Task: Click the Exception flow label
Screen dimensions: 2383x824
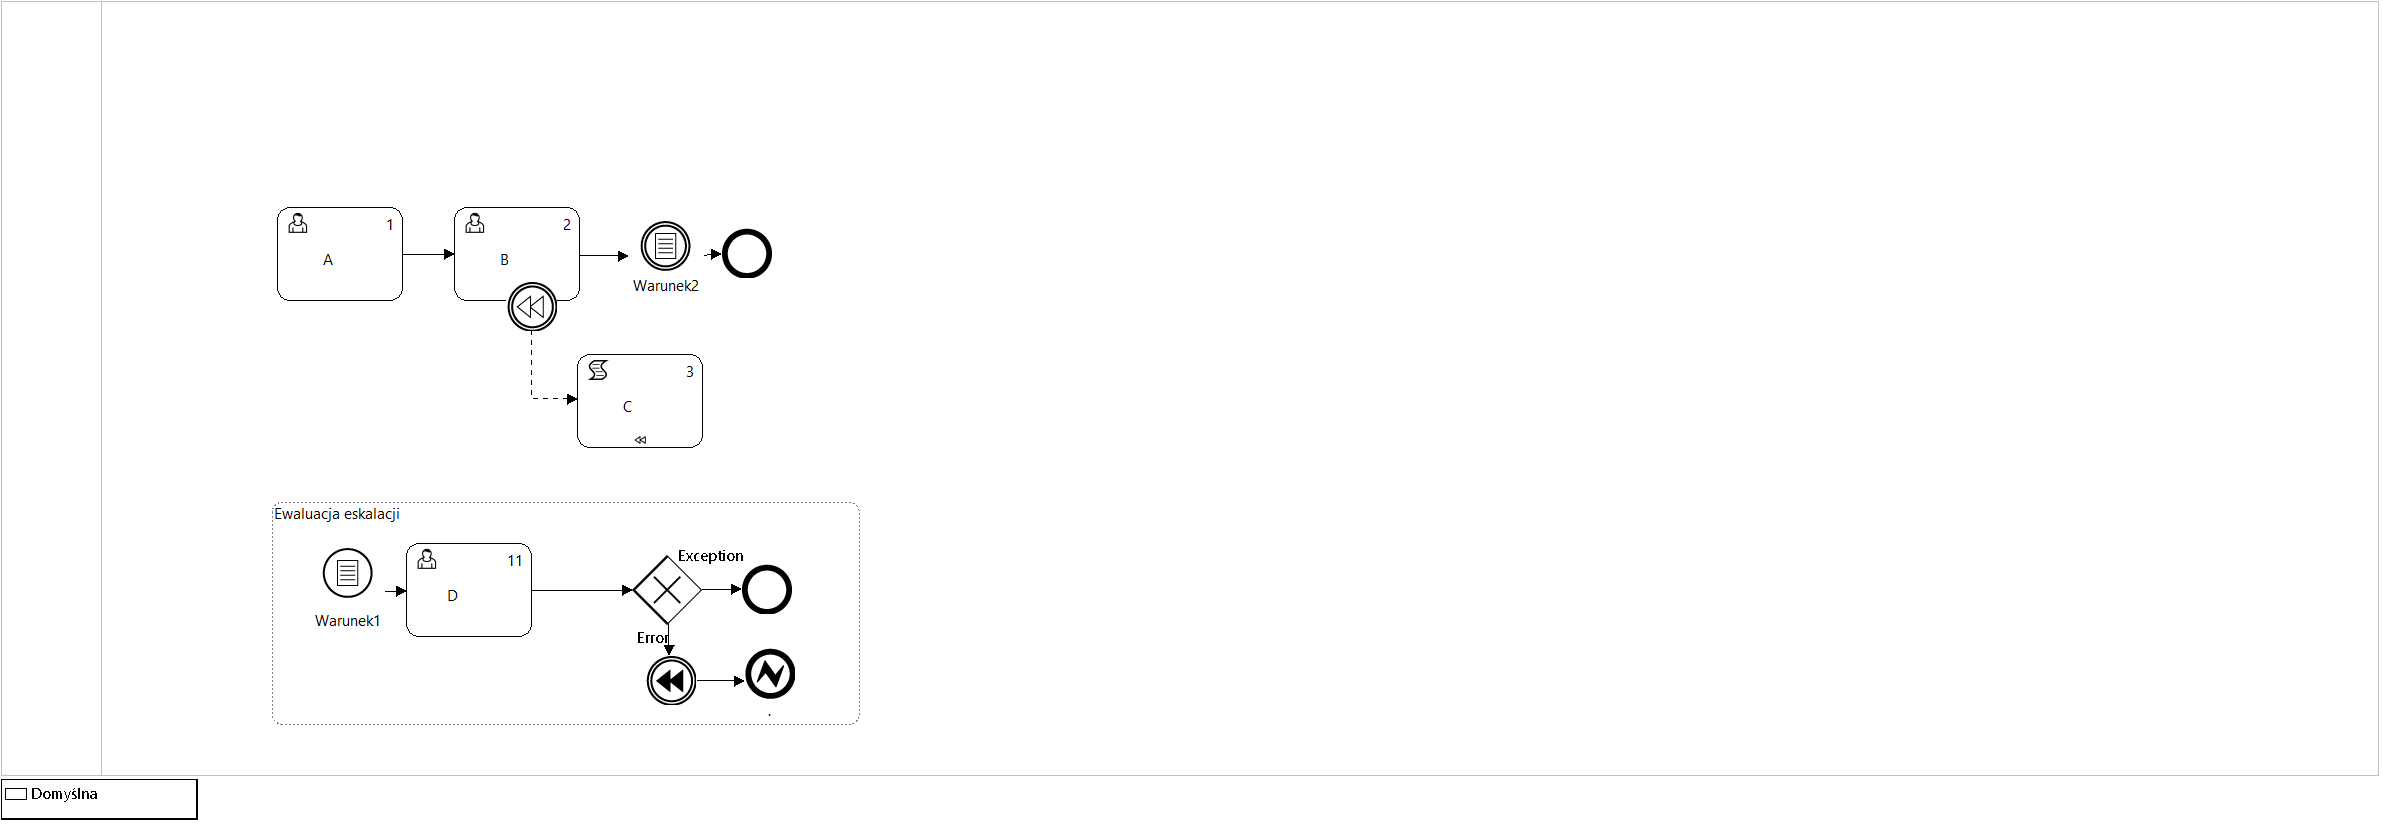Action: coord(710,556)
